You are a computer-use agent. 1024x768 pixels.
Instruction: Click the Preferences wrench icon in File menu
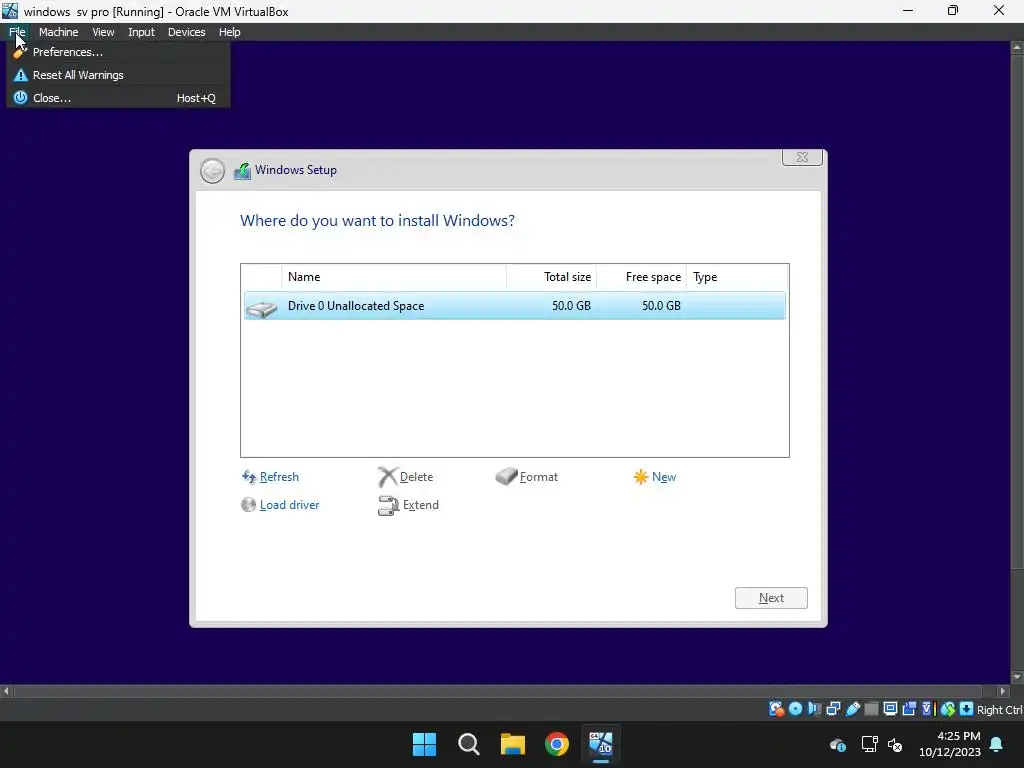coord(20,52)
